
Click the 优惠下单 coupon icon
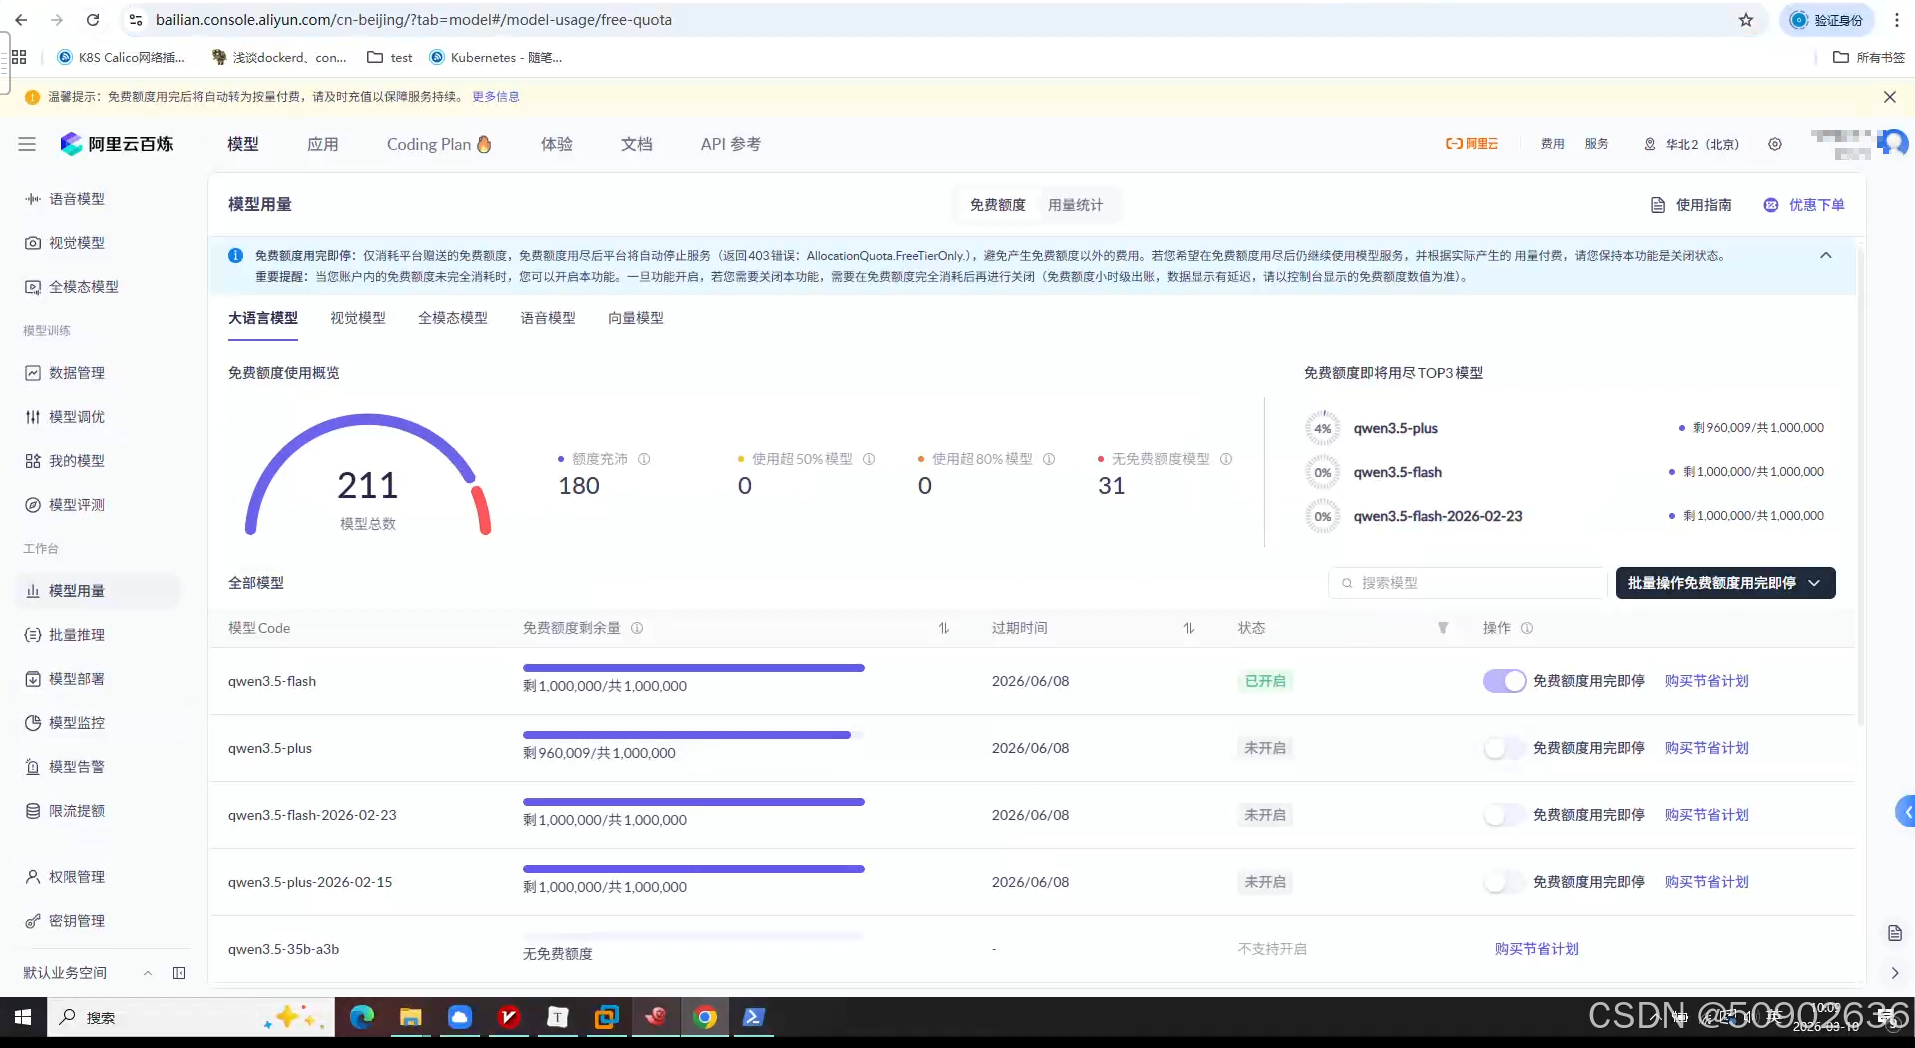click(1771, 205)
